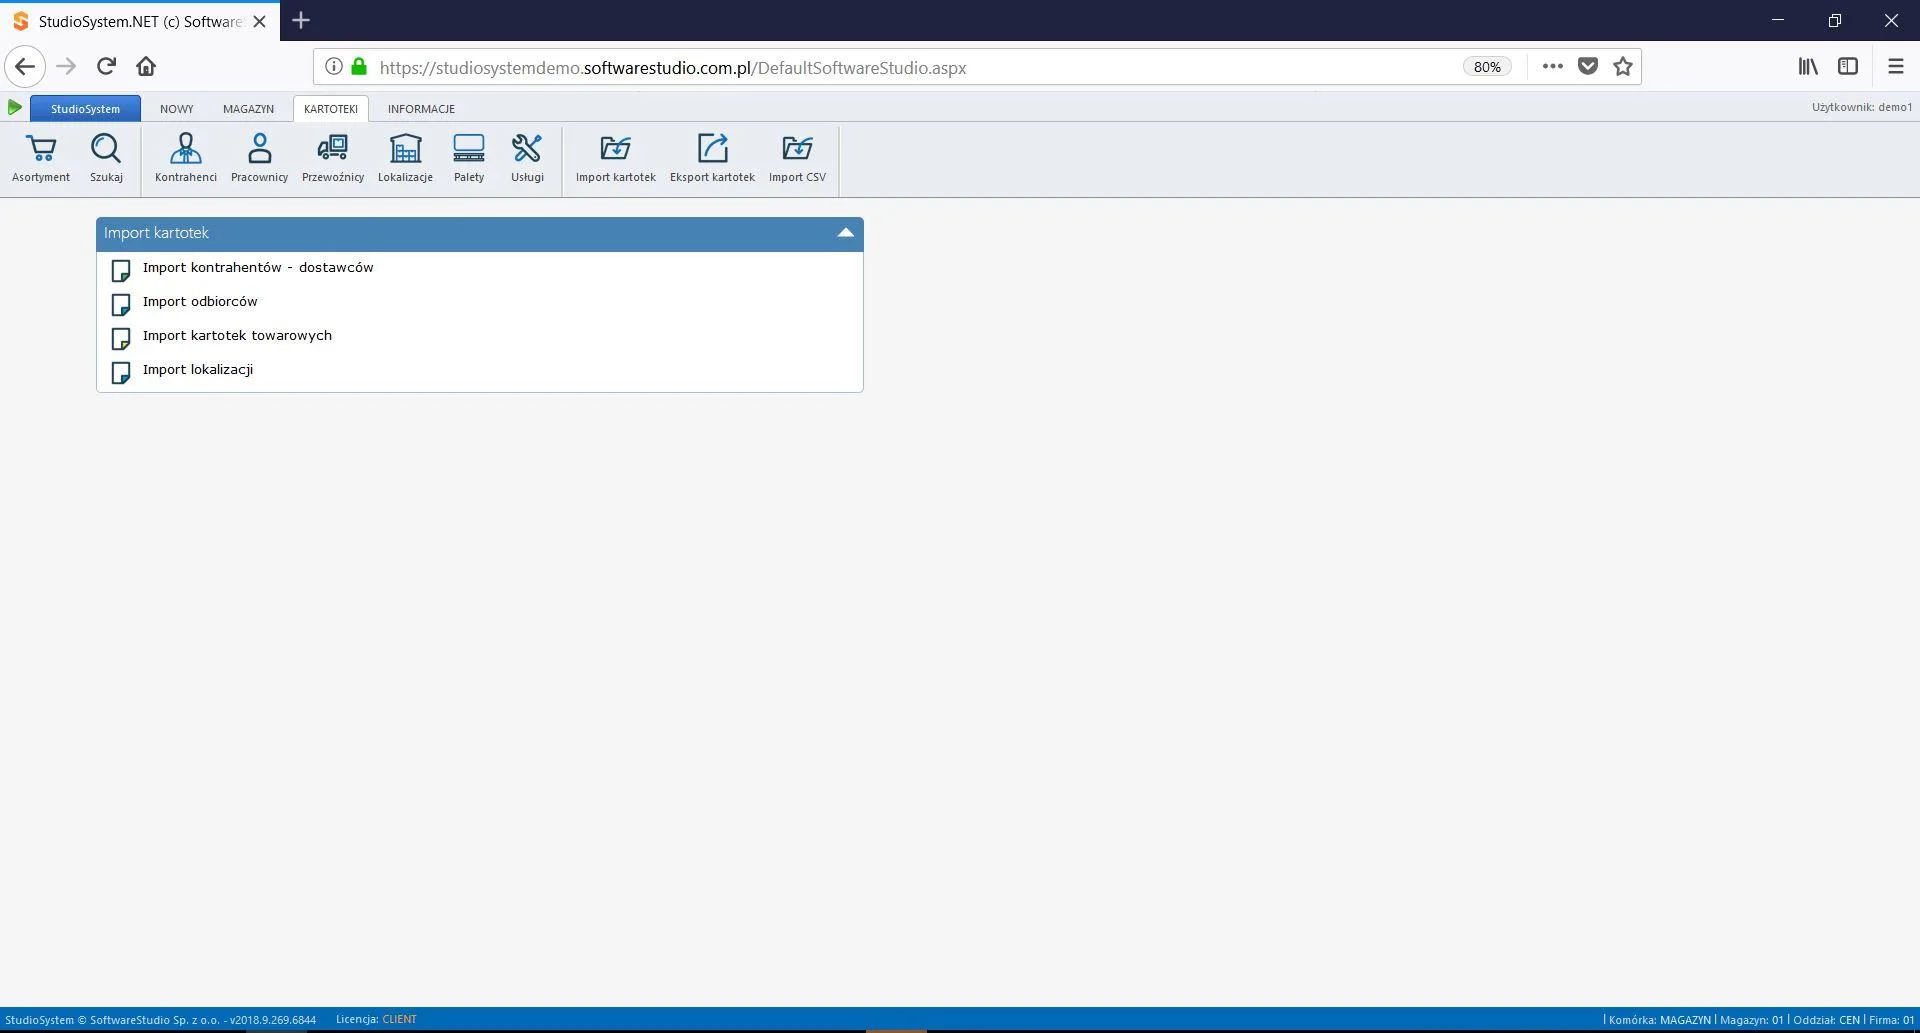Click the Import kartotek ribbon icon
This screenshot has width=1920, height=1033.
[615, 148]
